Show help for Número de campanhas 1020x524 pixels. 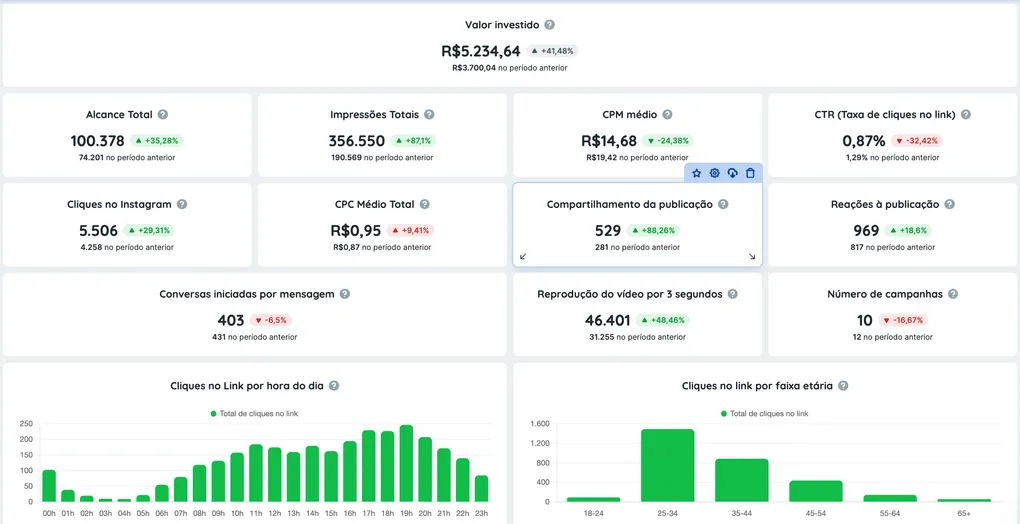tap(953, 294)
